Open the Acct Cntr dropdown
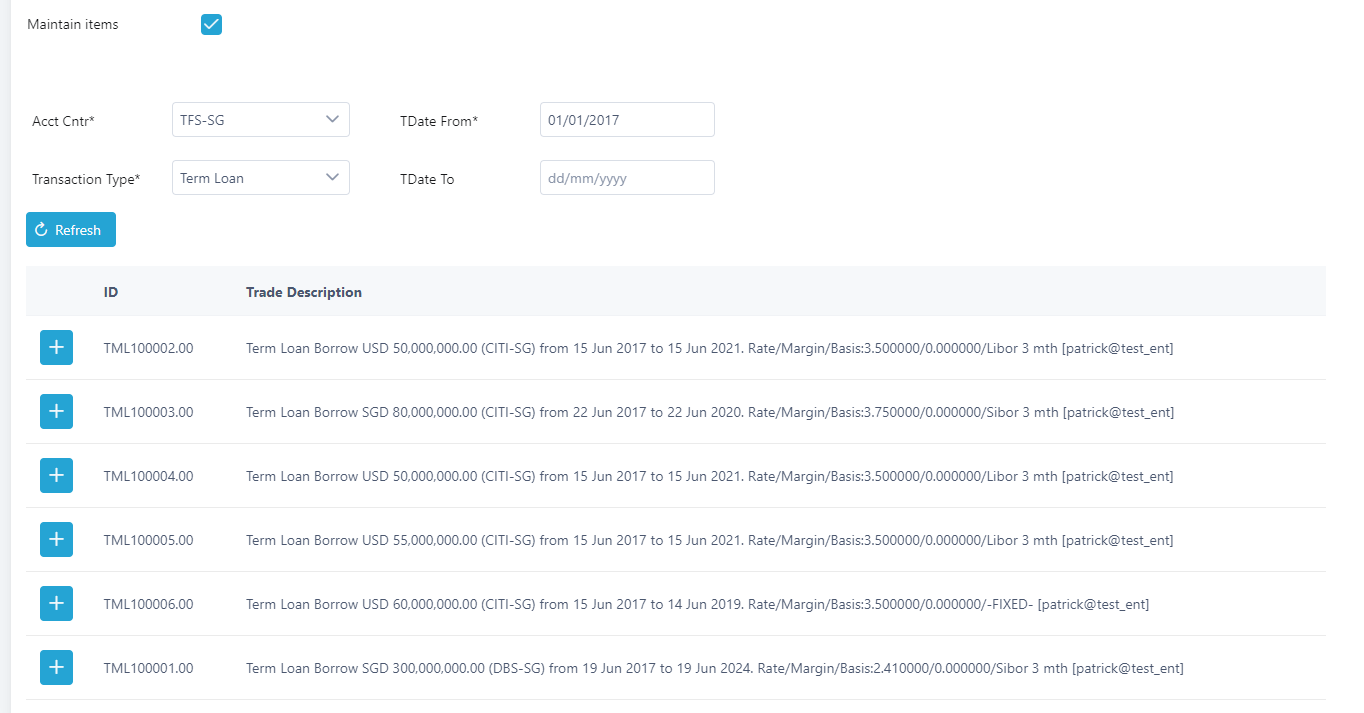 pos(260,120)
